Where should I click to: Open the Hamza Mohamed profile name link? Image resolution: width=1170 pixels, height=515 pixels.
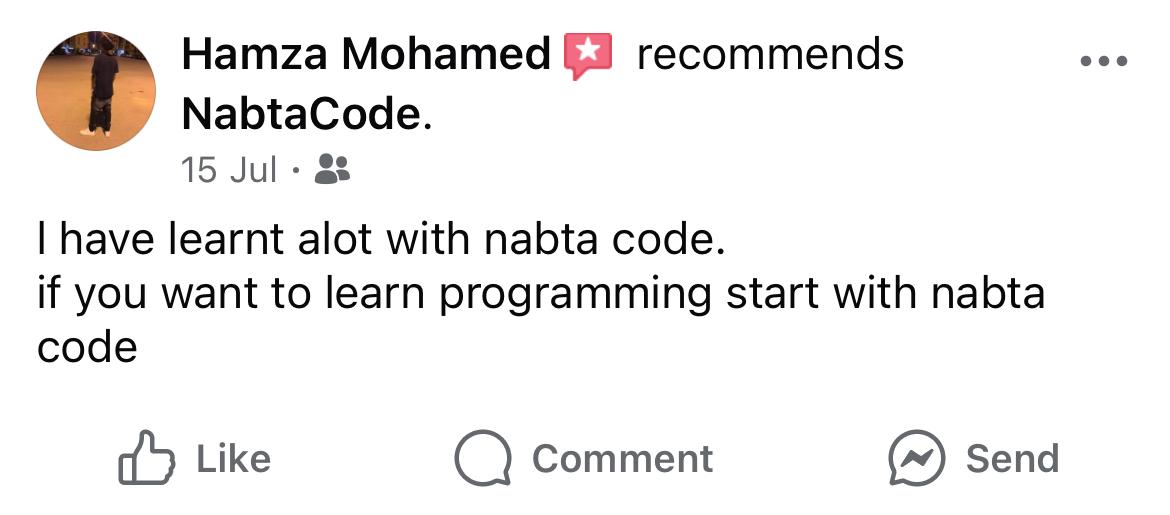point(365,55)
